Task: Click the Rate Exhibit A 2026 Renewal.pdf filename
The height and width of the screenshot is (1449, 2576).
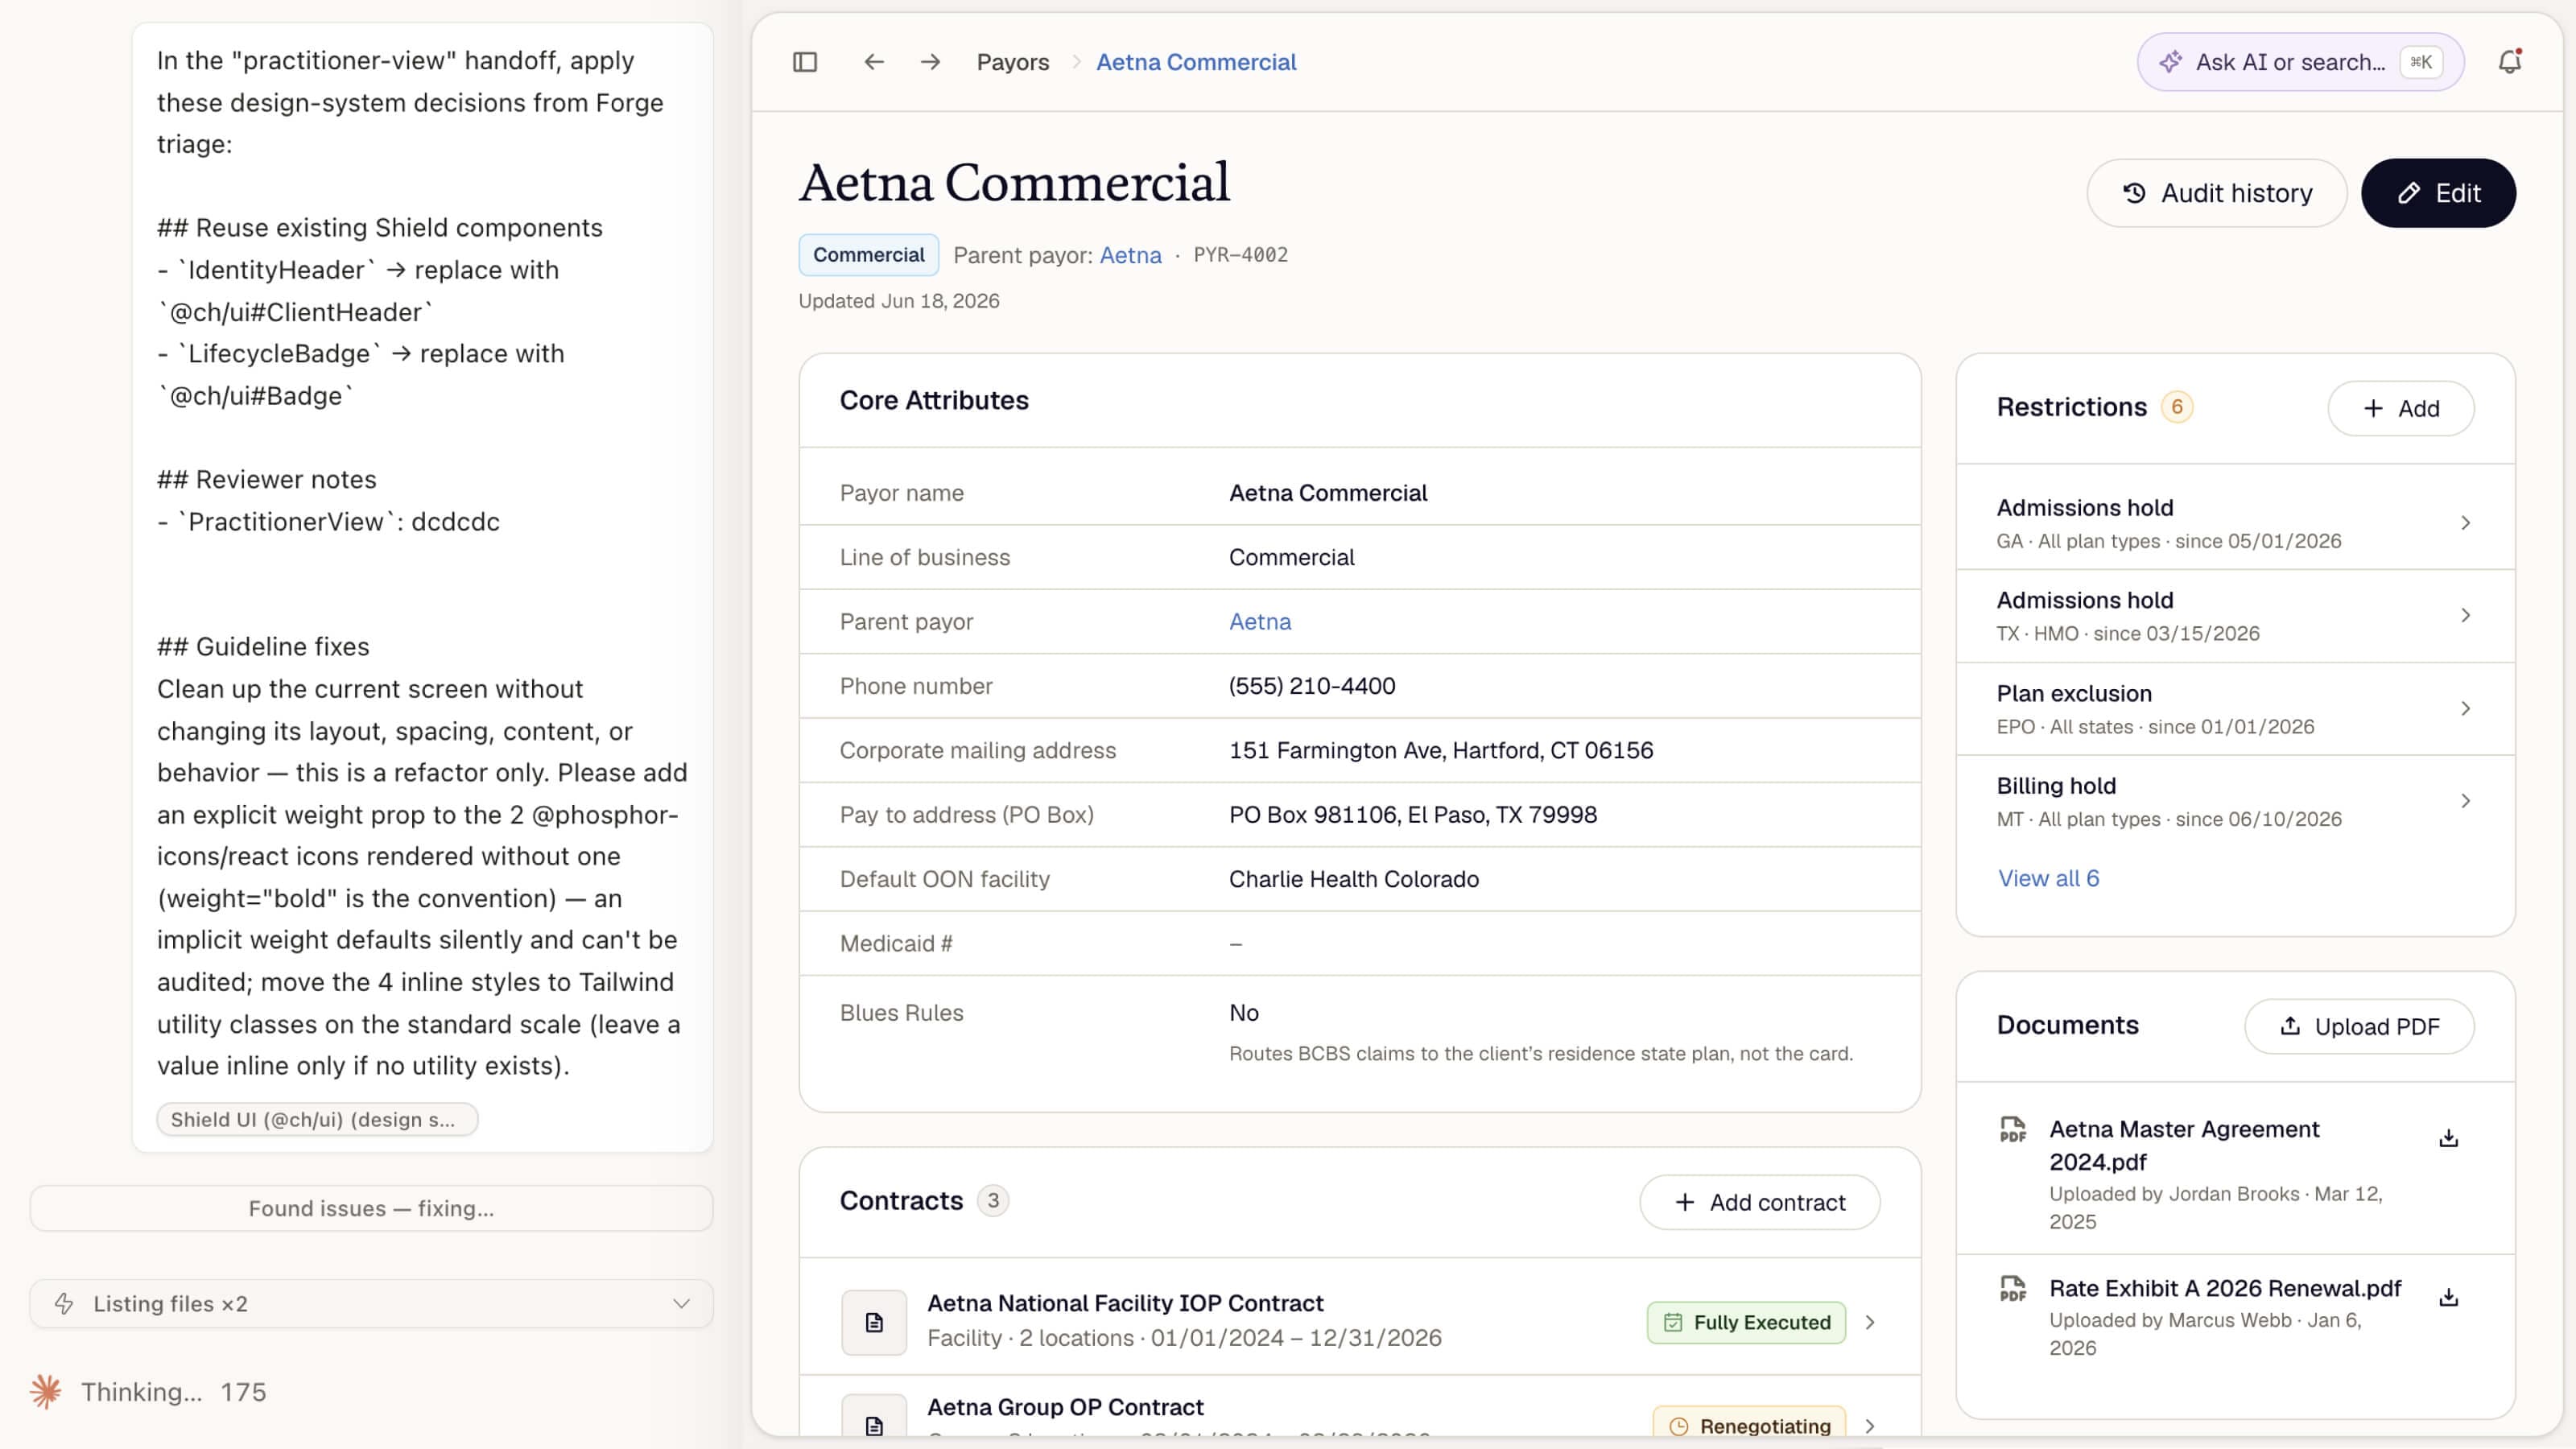Action: [2225, 1288]
